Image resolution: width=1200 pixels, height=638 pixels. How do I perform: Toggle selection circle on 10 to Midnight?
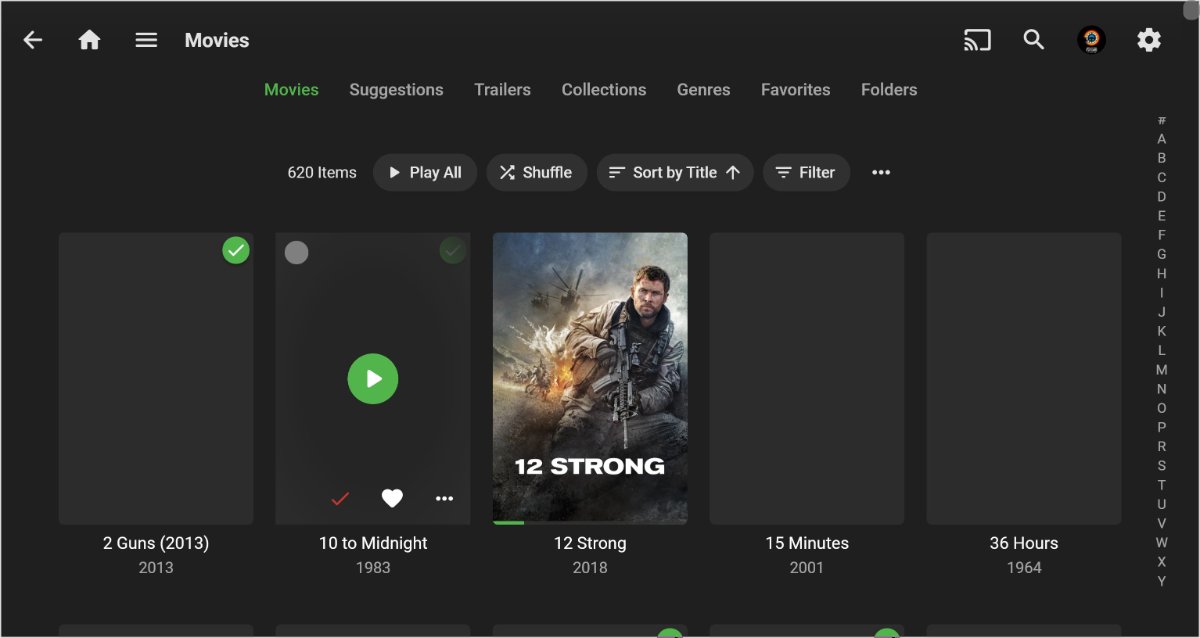296,252
